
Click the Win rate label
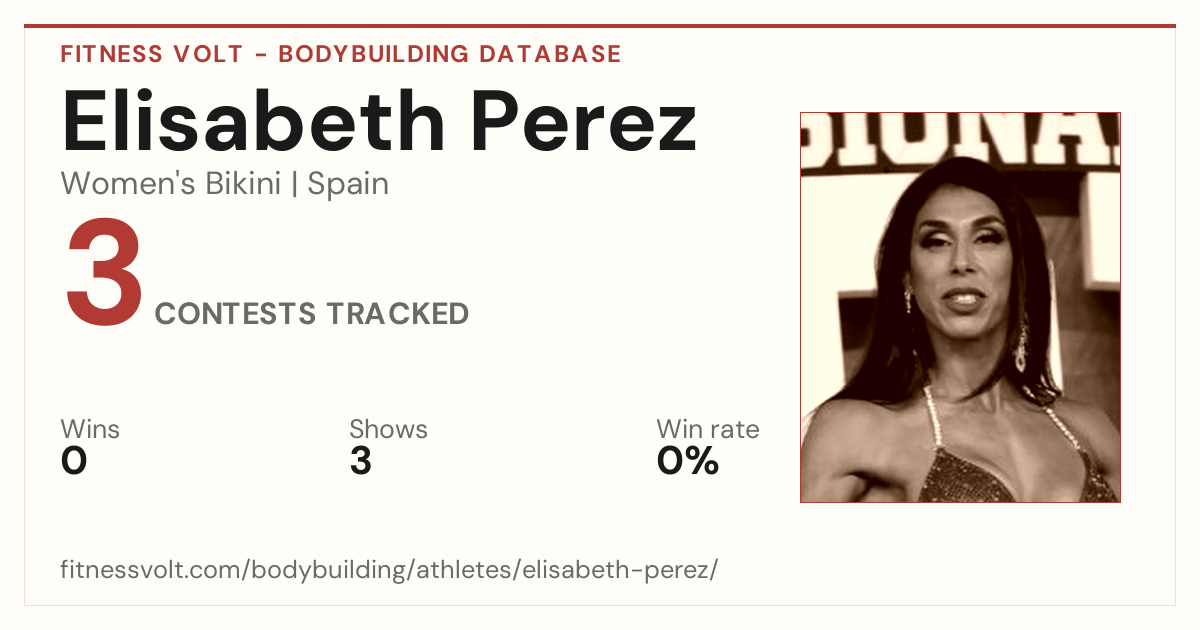tap(708, 430)
